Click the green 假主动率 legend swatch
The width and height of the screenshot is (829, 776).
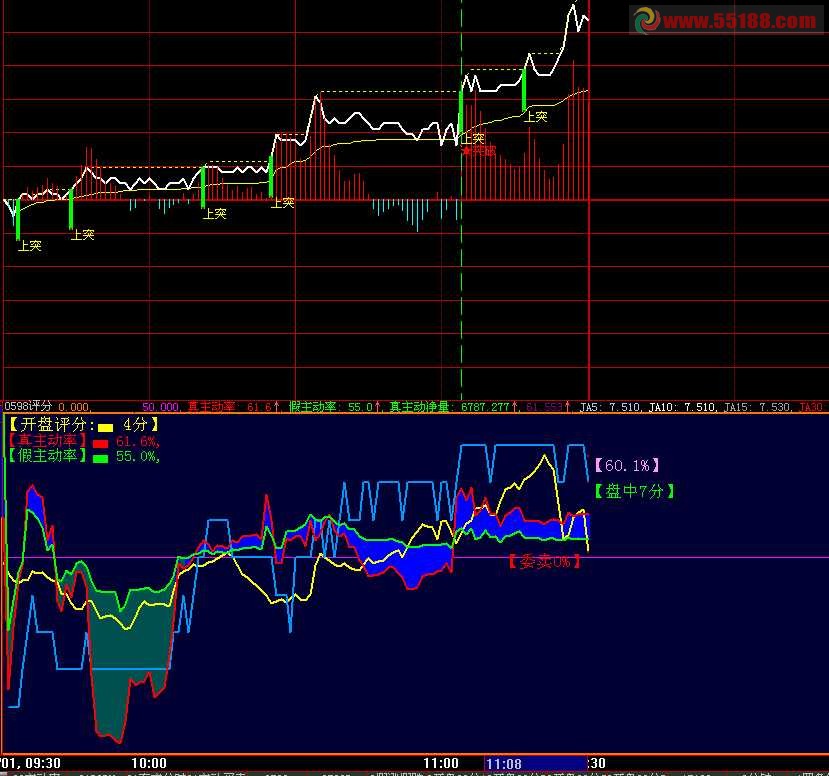pyautogui.click(x=100, y=458)
